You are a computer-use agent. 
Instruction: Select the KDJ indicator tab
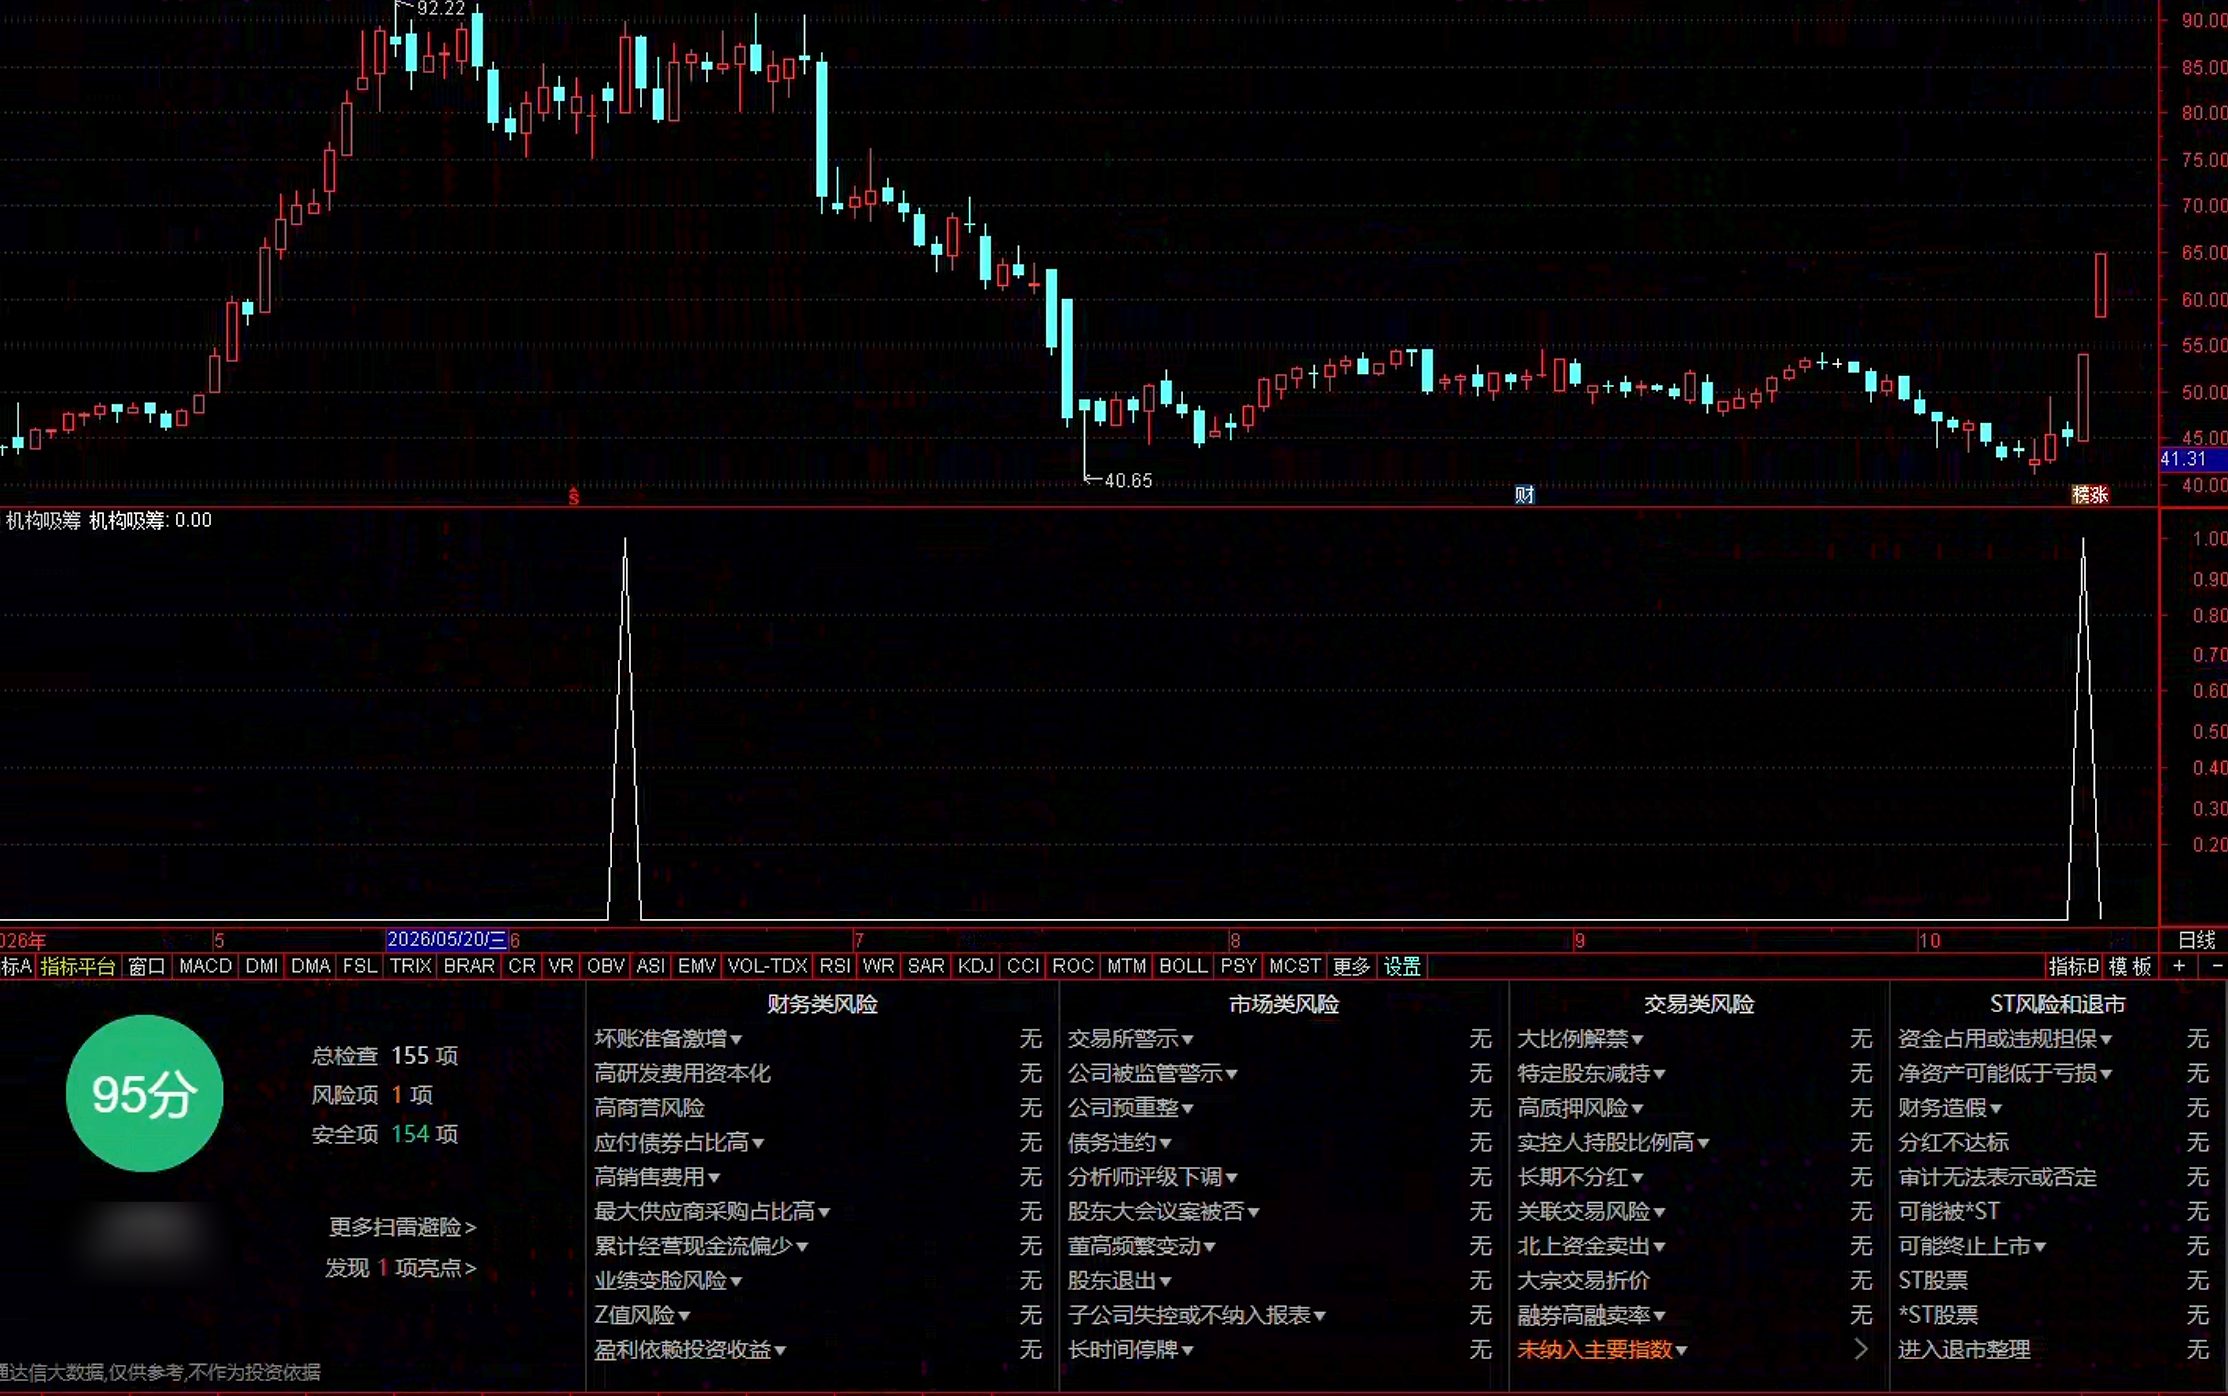975,966
